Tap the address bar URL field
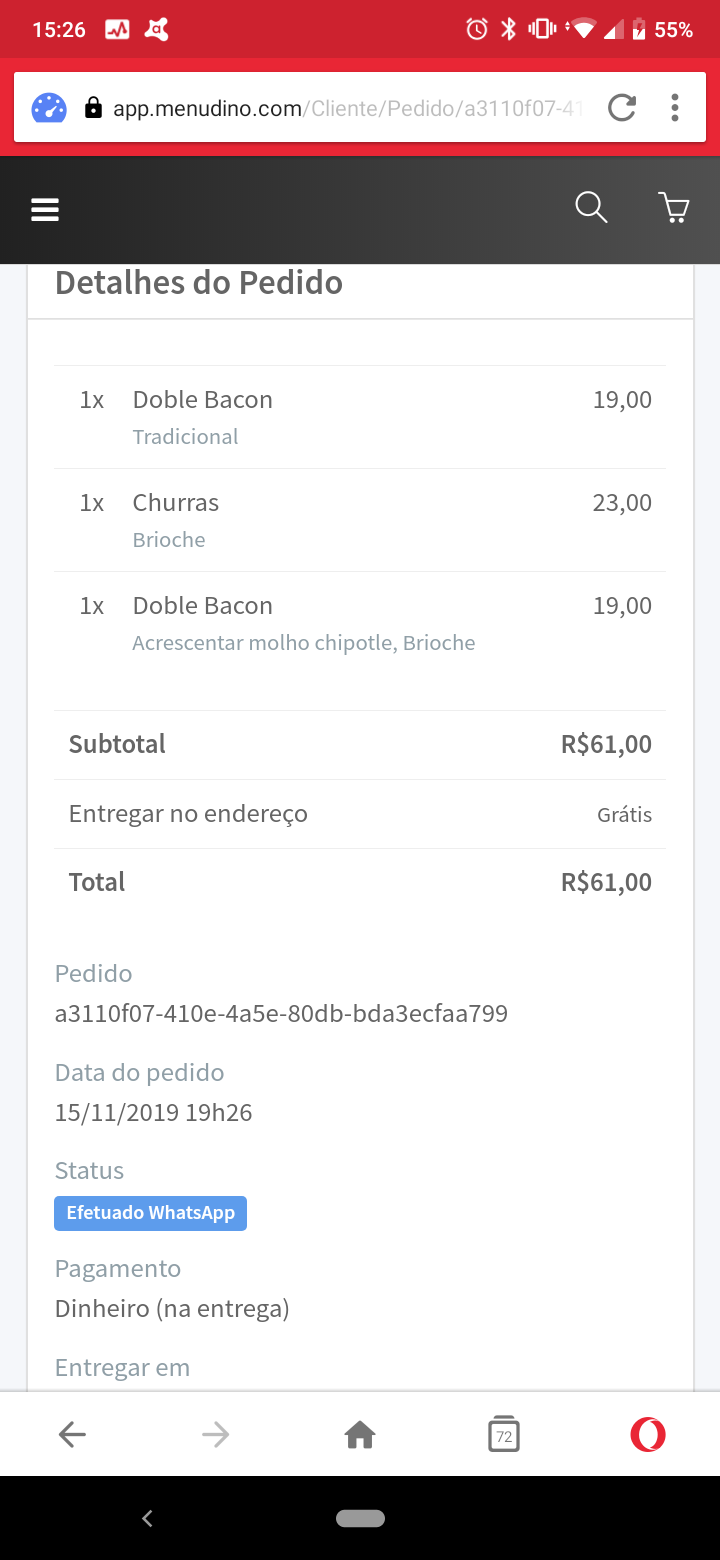This screenshot has width=720, height=1560. coord(345,108)
